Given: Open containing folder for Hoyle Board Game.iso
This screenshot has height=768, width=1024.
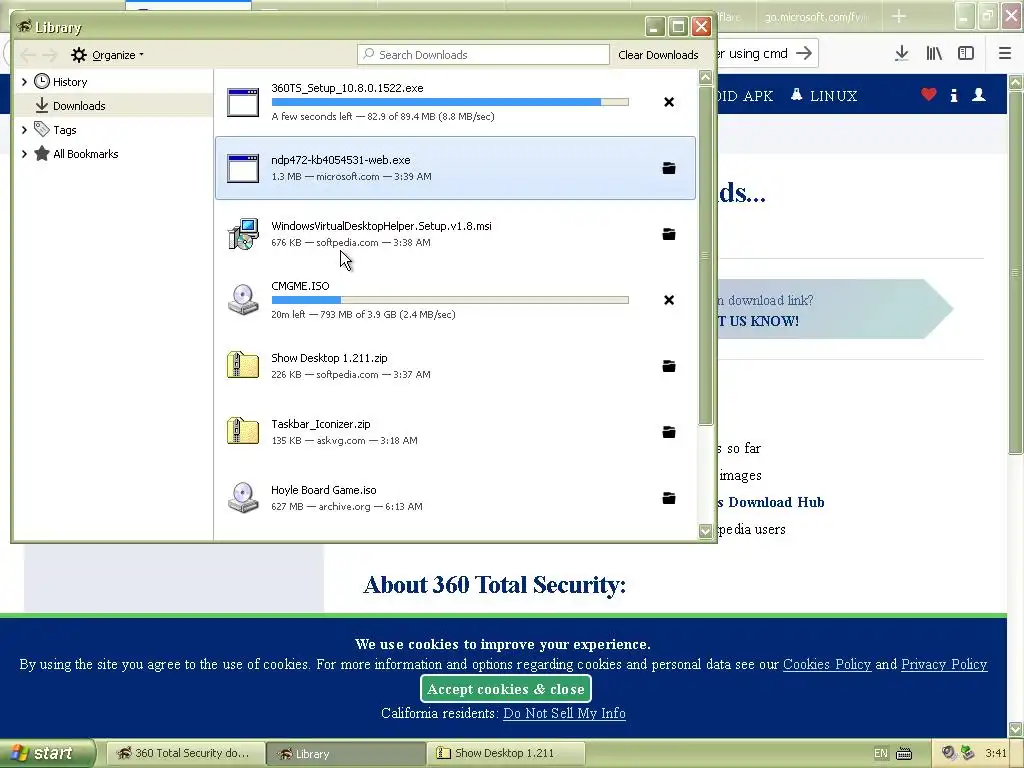Looking at the screenshot, I should (x=669, y=498).
